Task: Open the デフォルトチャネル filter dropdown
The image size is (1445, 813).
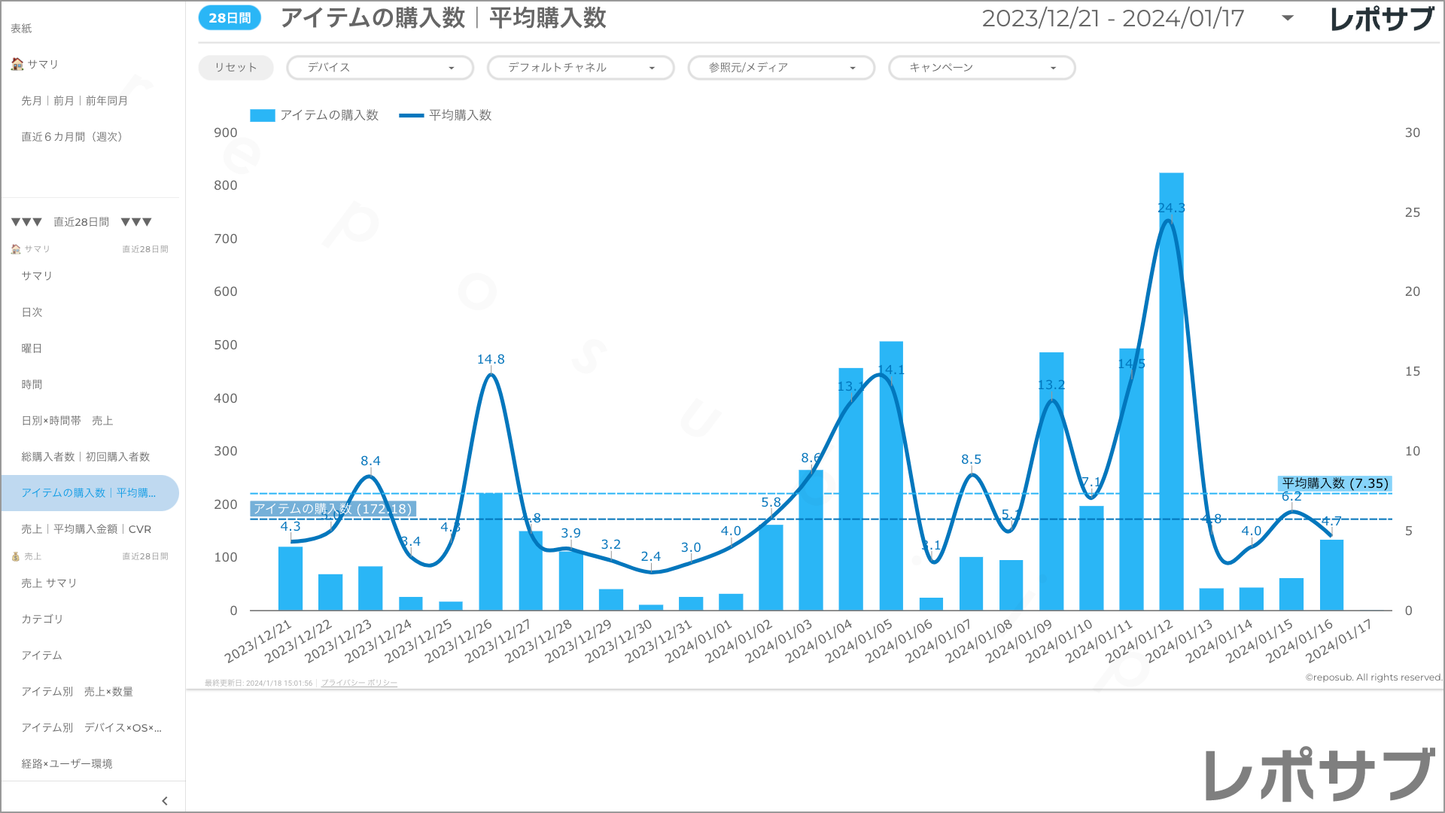Action: click(580, 68)
